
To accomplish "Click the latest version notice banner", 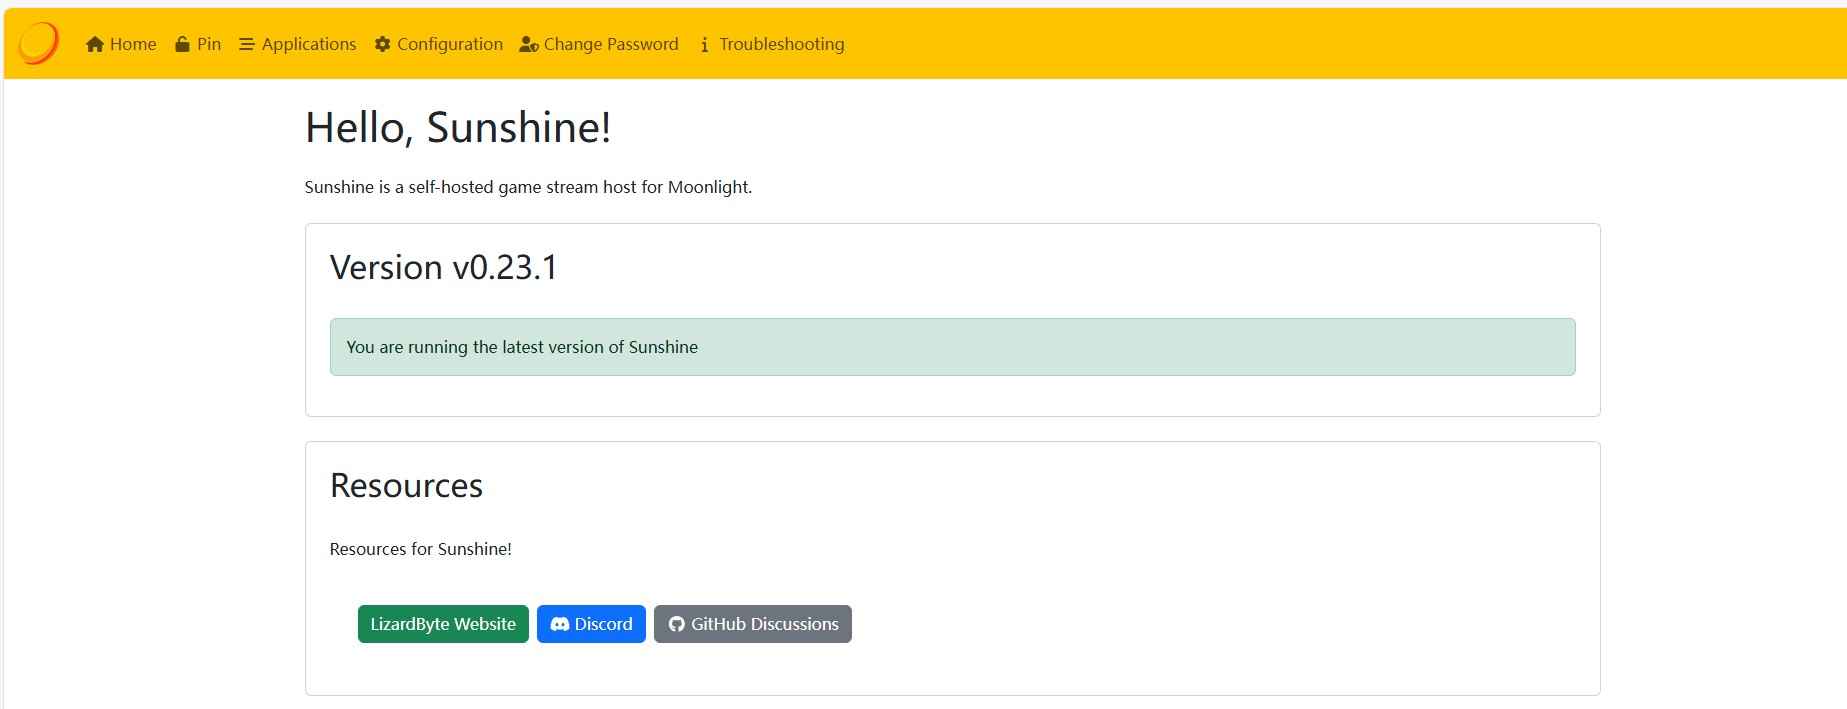I will click(952, 347).
